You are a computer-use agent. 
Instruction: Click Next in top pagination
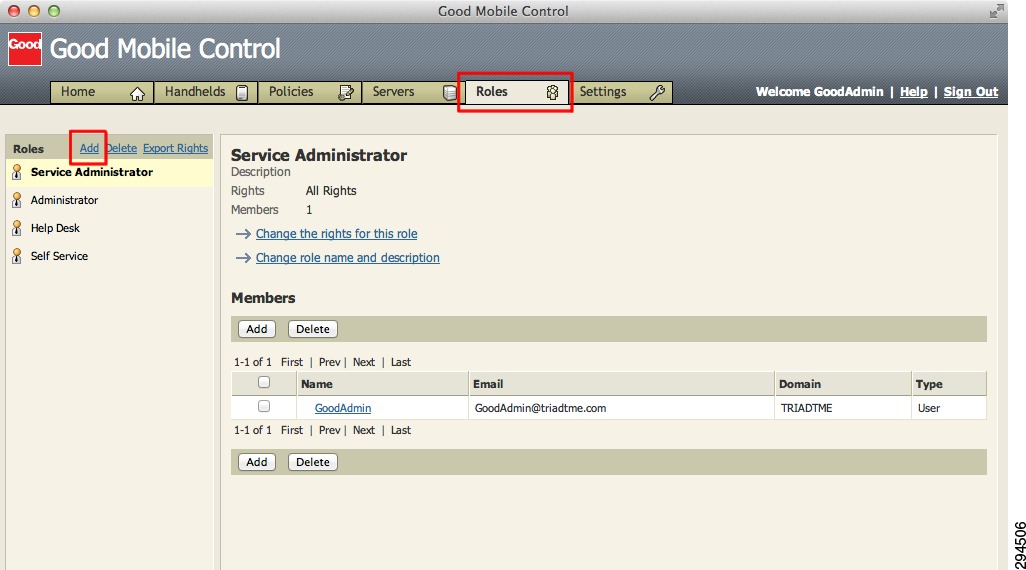tap(364, 362)
